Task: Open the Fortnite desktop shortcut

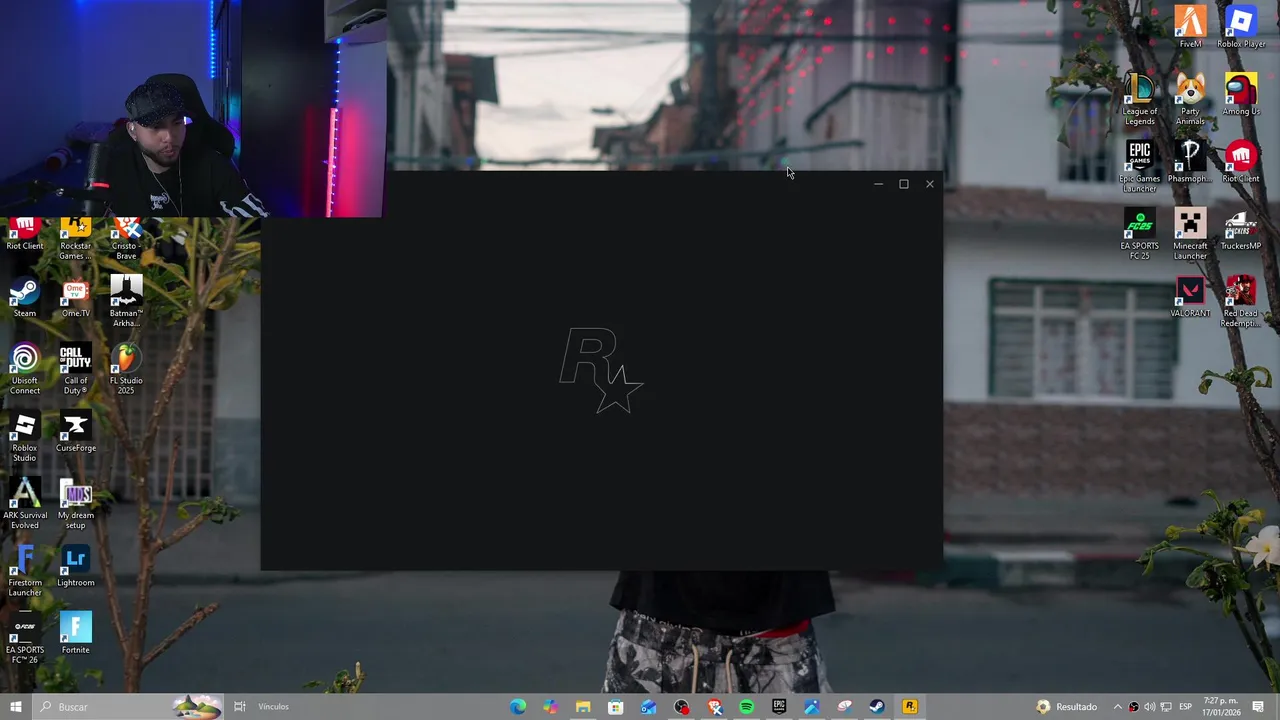Action: (x=75, y=632)
